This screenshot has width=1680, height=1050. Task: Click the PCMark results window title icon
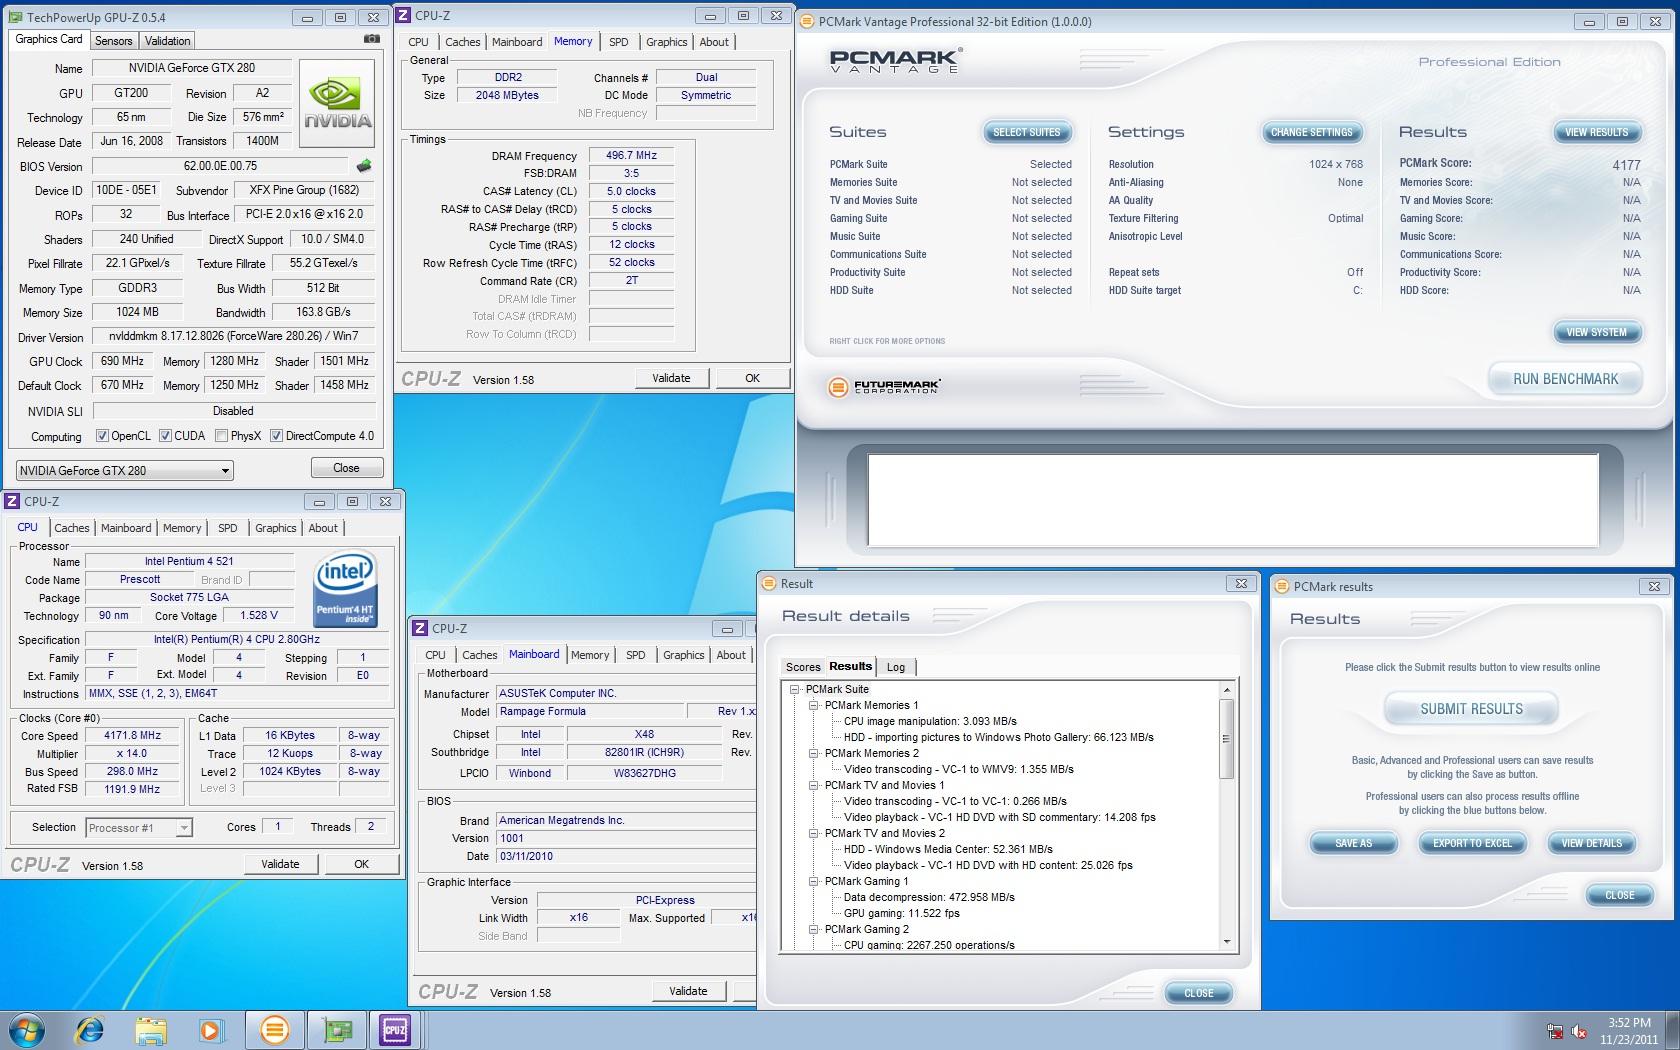click(1282, 586)
